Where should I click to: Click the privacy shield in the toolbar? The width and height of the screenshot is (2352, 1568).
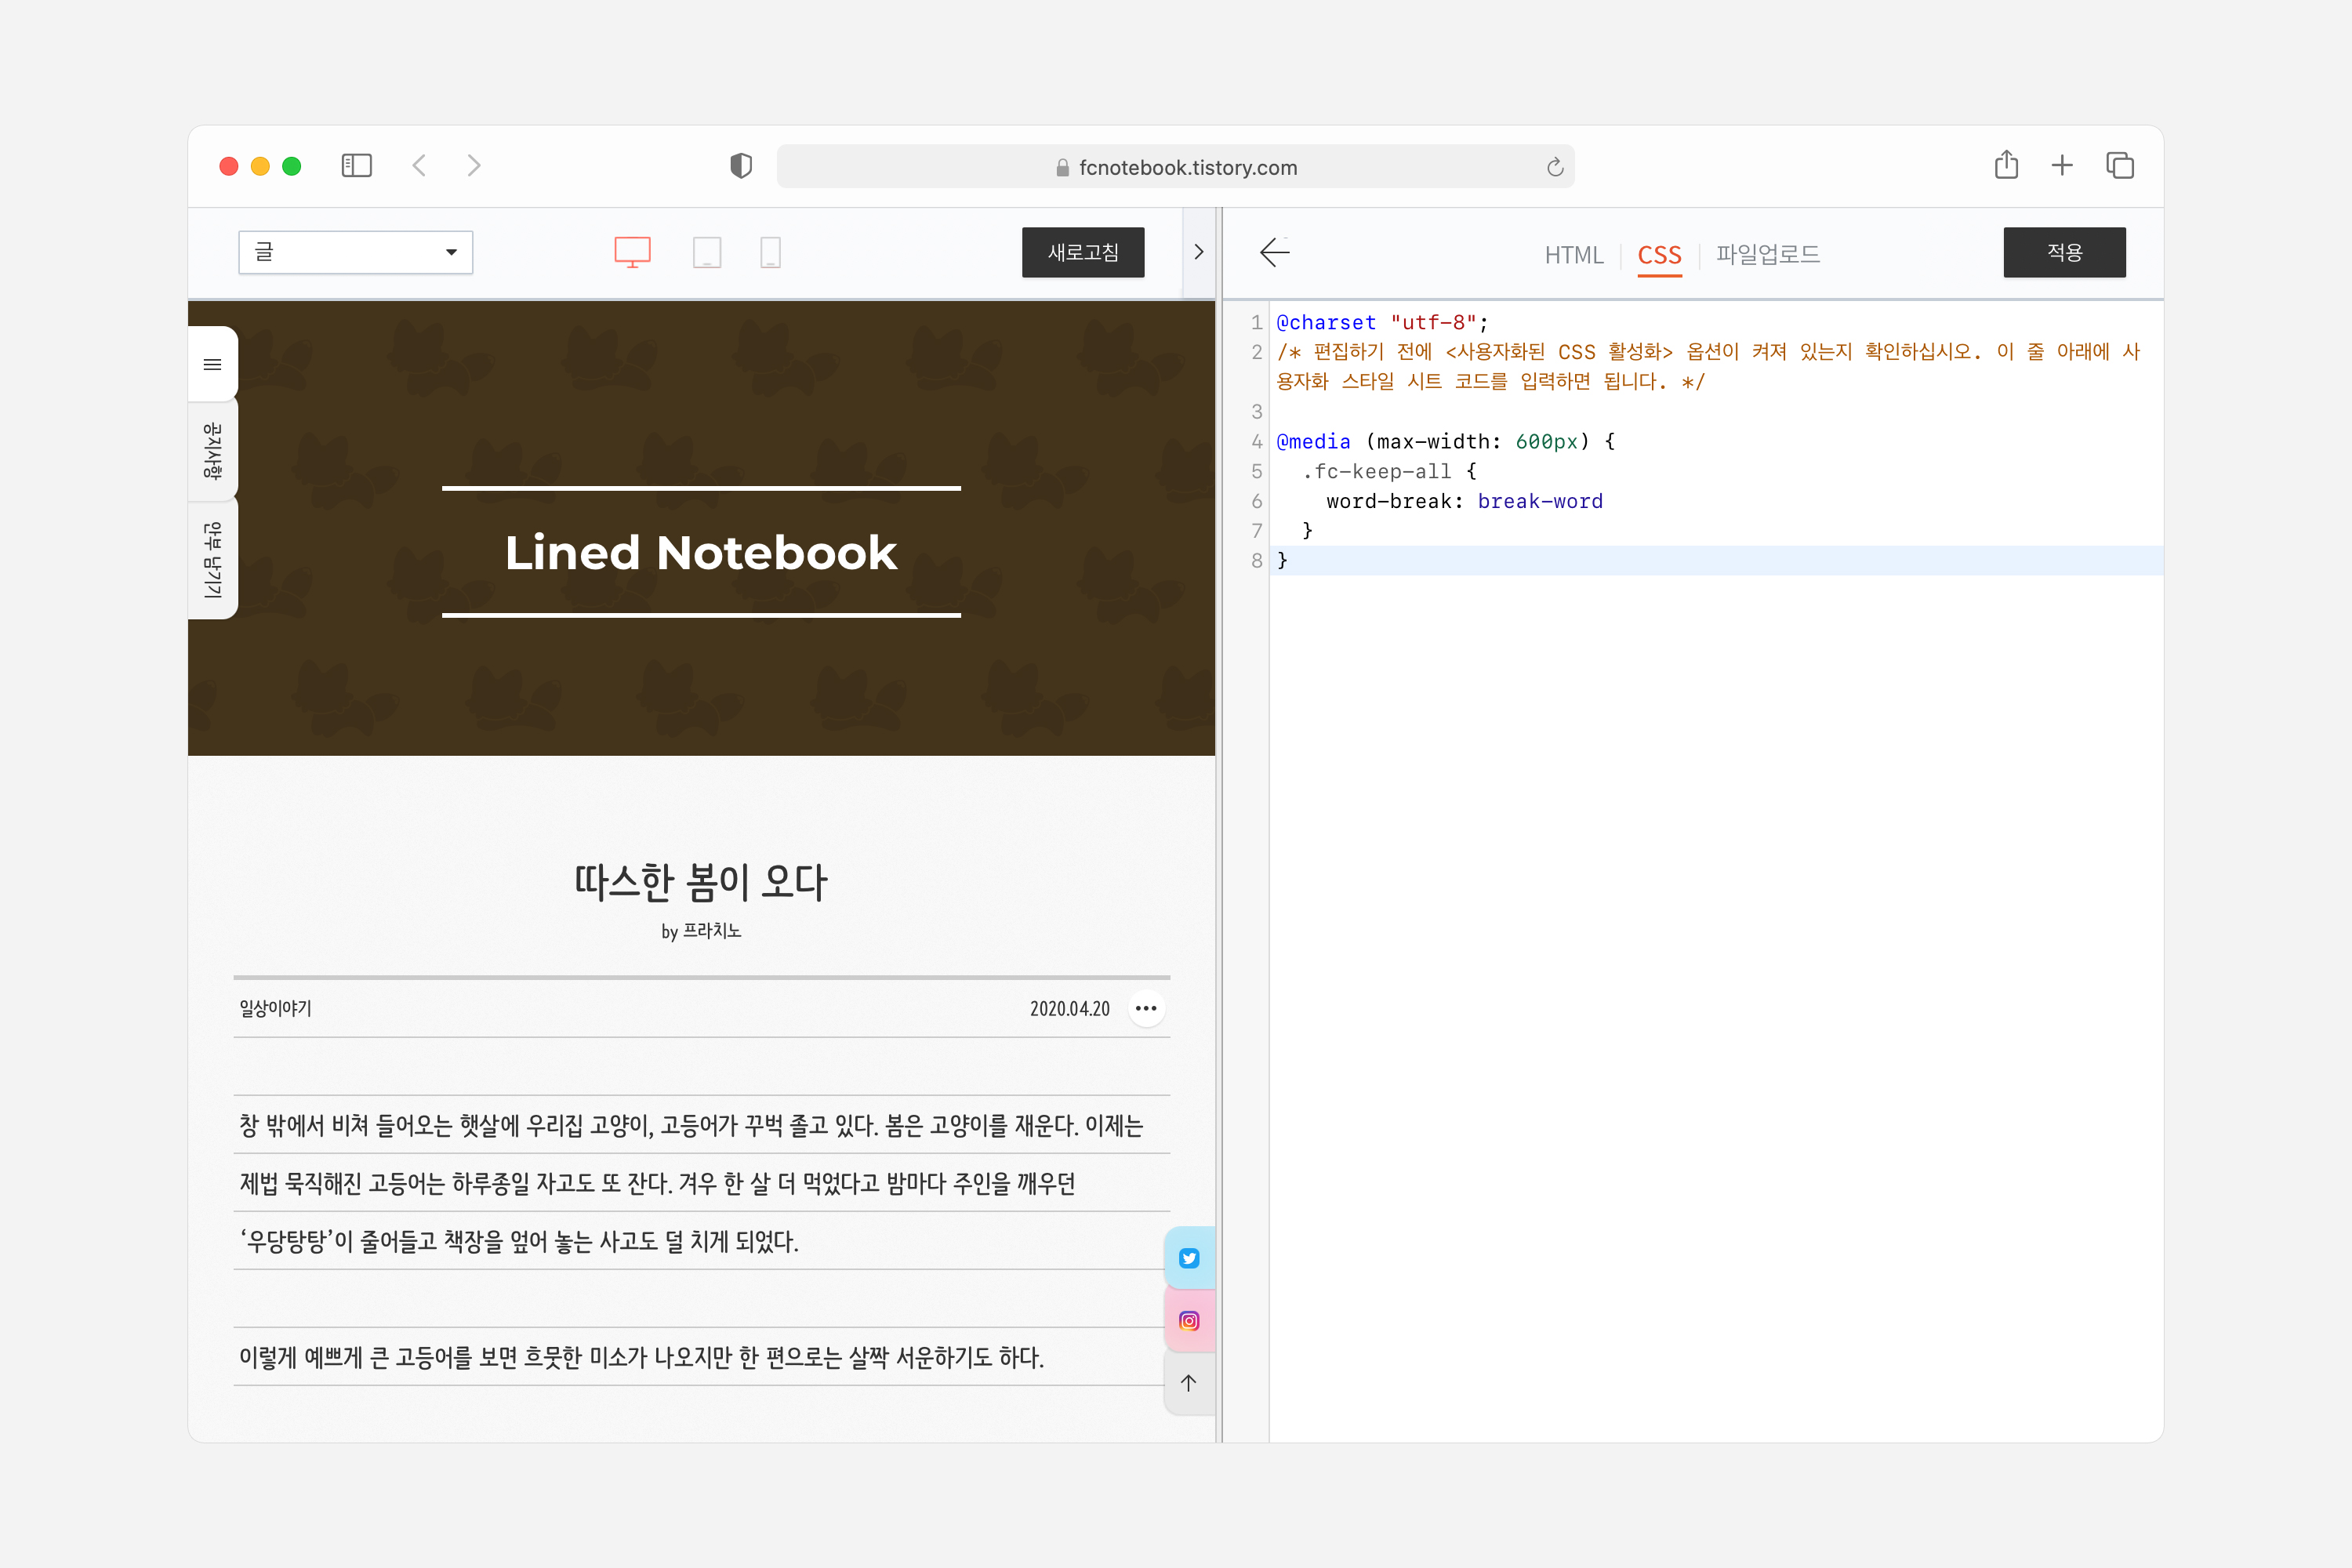coord(741,166)
